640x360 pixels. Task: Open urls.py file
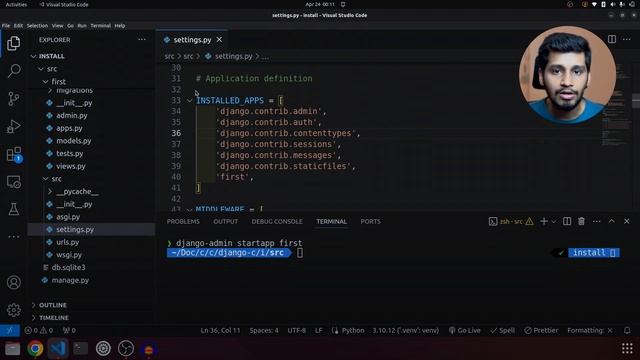click(x=68, y=242)
